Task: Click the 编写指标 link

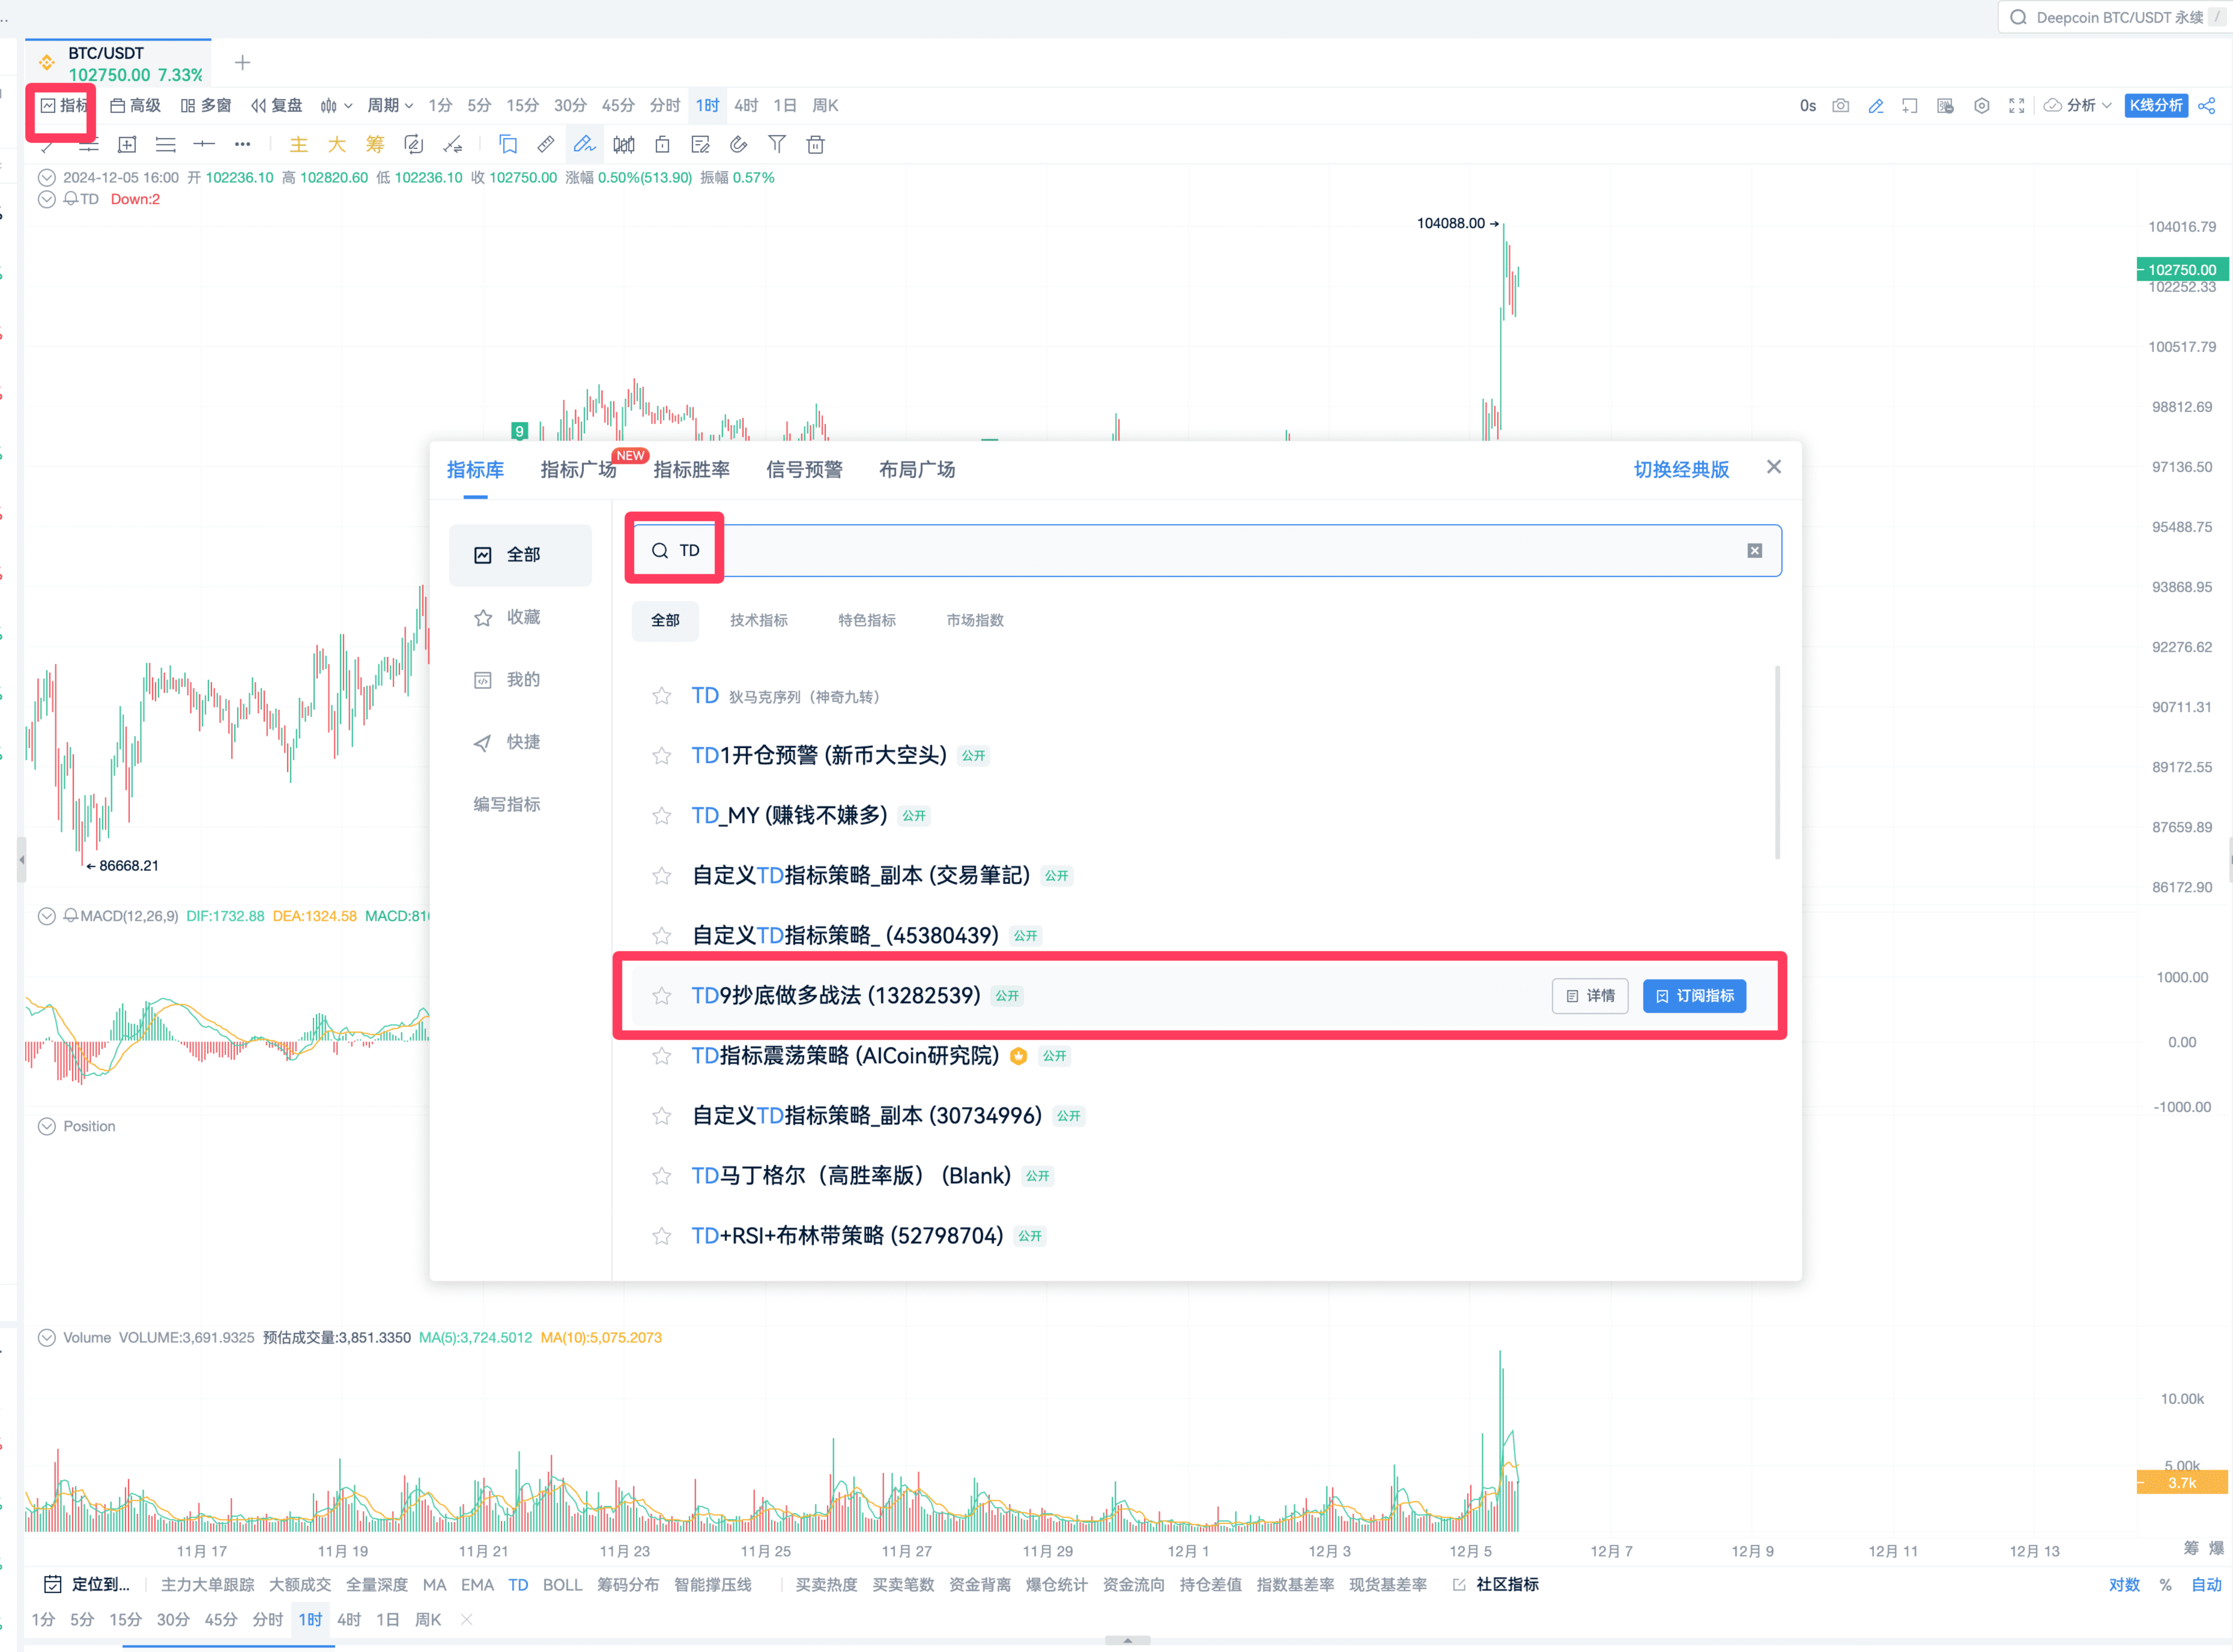Action: [x=507, y=805]
